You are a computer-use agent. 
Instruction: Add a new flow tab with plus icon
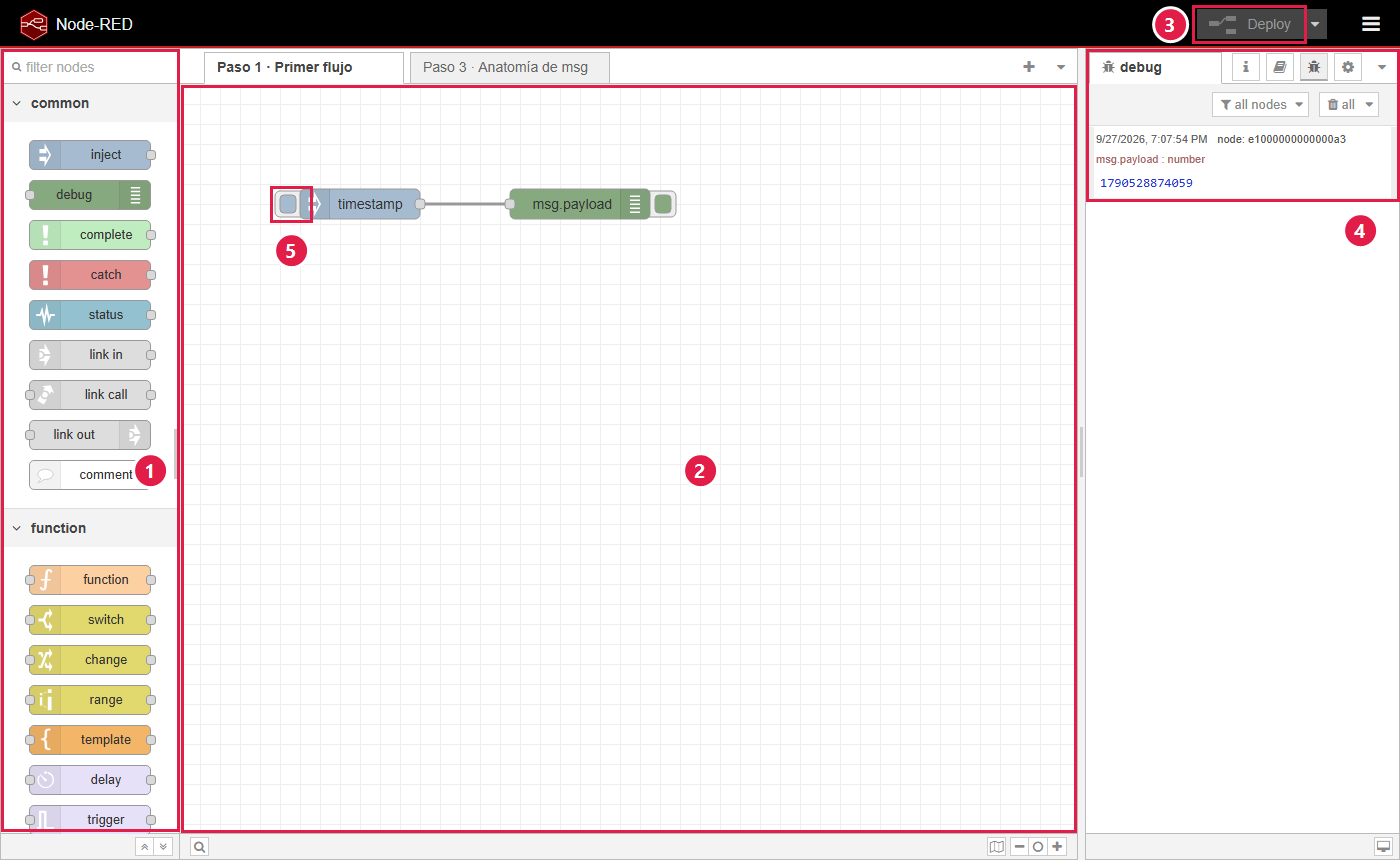click(x=1029, y=67)
